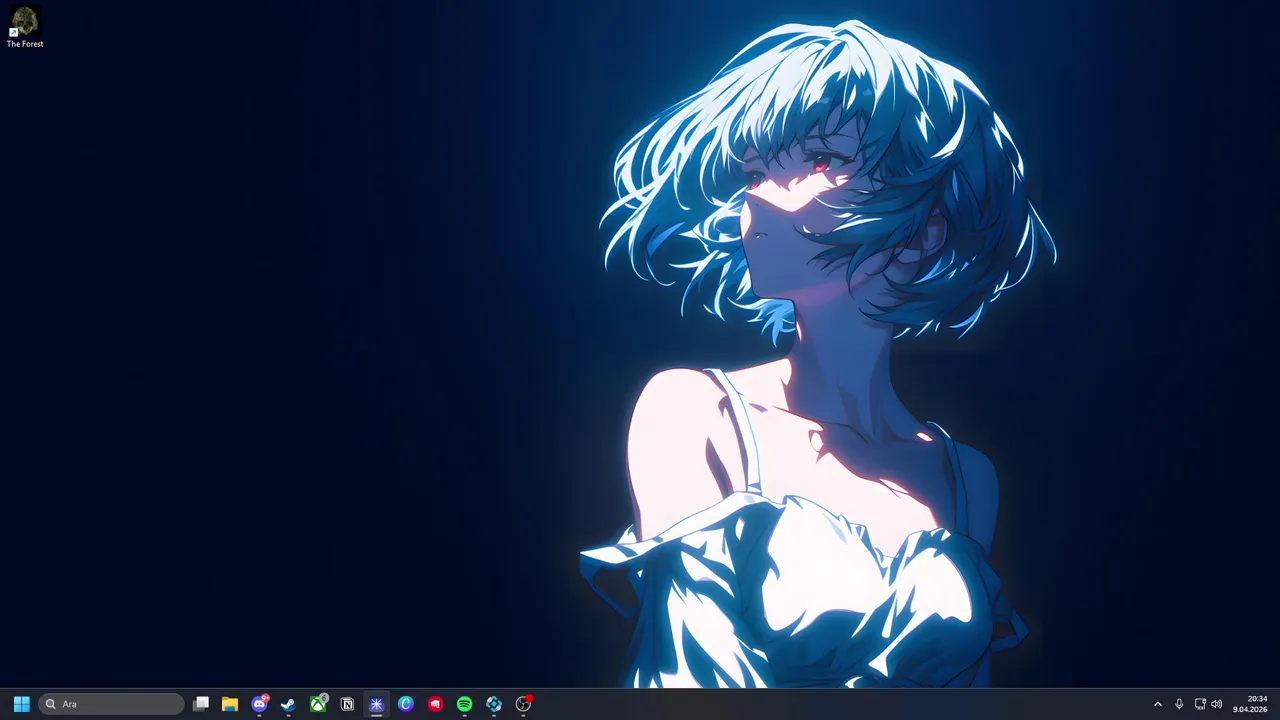The width and height of the screenshot is (1280, 720).
Task: Open the Xbox app in taskbar
Action: pos(318,704)
